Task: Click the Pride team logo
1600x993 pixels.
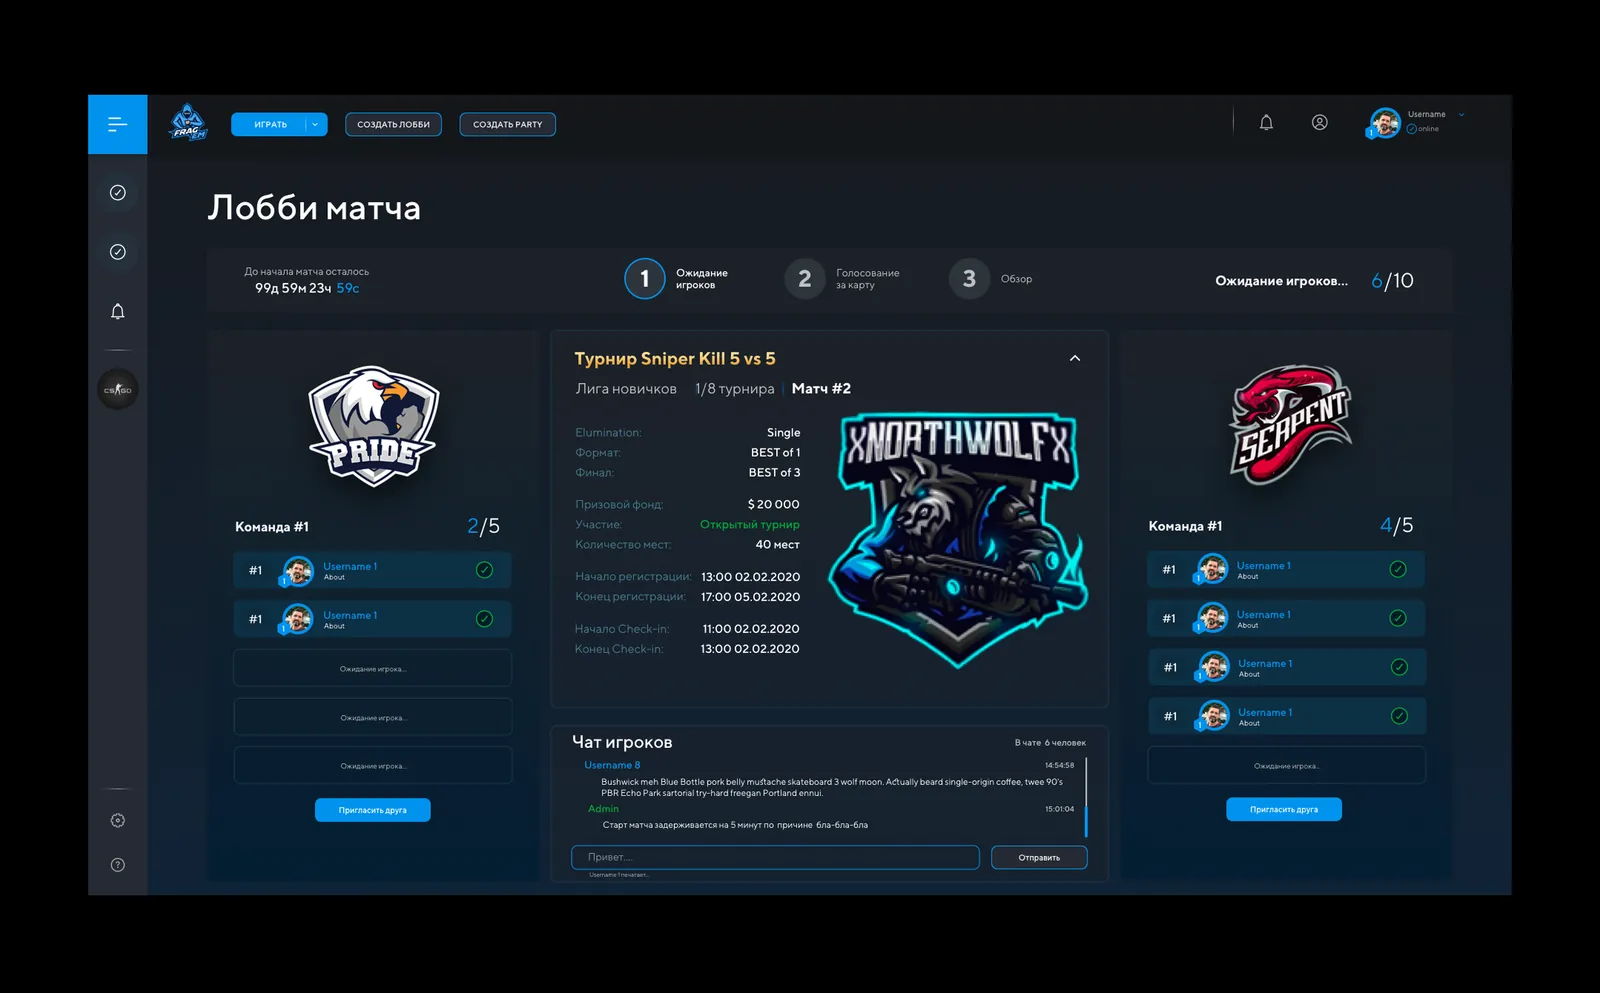Action: point(373,427)
